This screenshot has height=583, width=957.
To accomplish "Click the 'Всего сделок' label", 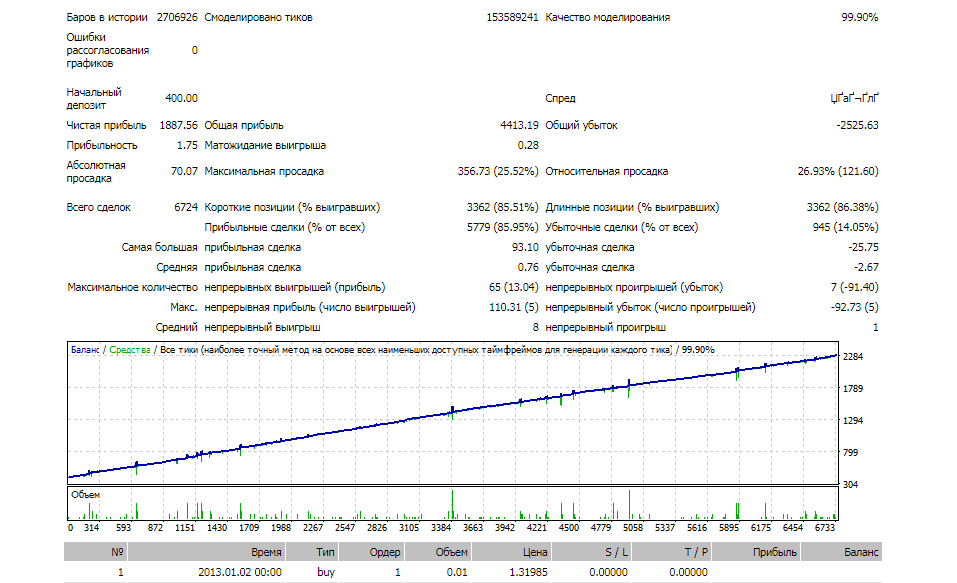I will (x=98, y=207).
